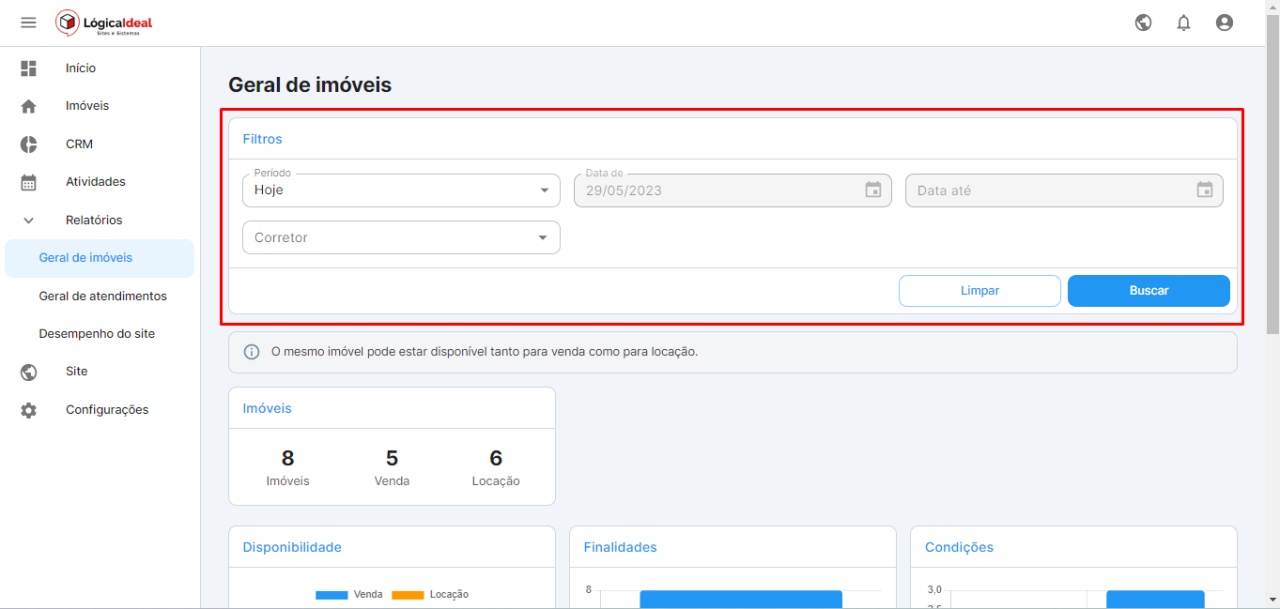Open the Data até calendar picker
The width and height of the screenshot is (1280, 609).
(x=1204, y=190)
